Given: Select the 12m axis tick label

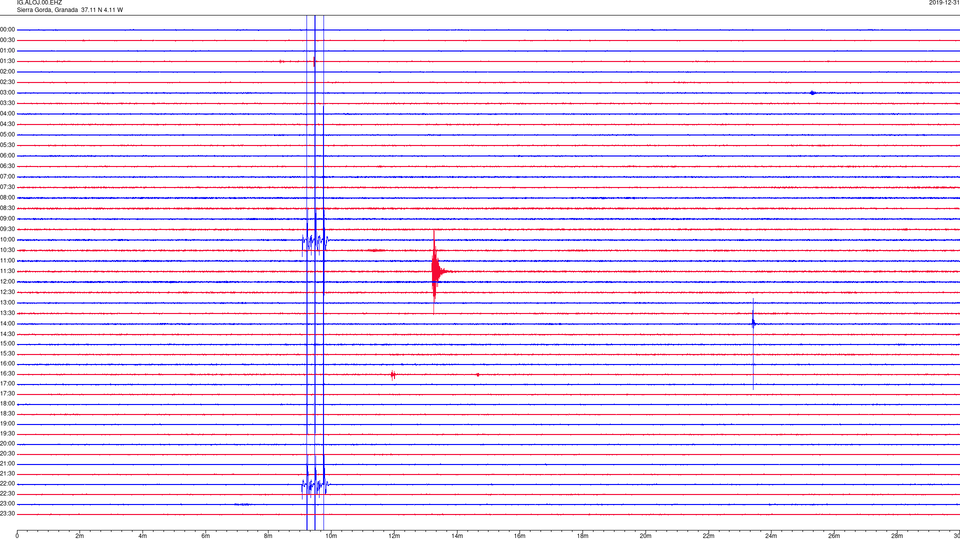Looking at the screenshot, I should tap(394, 536).
